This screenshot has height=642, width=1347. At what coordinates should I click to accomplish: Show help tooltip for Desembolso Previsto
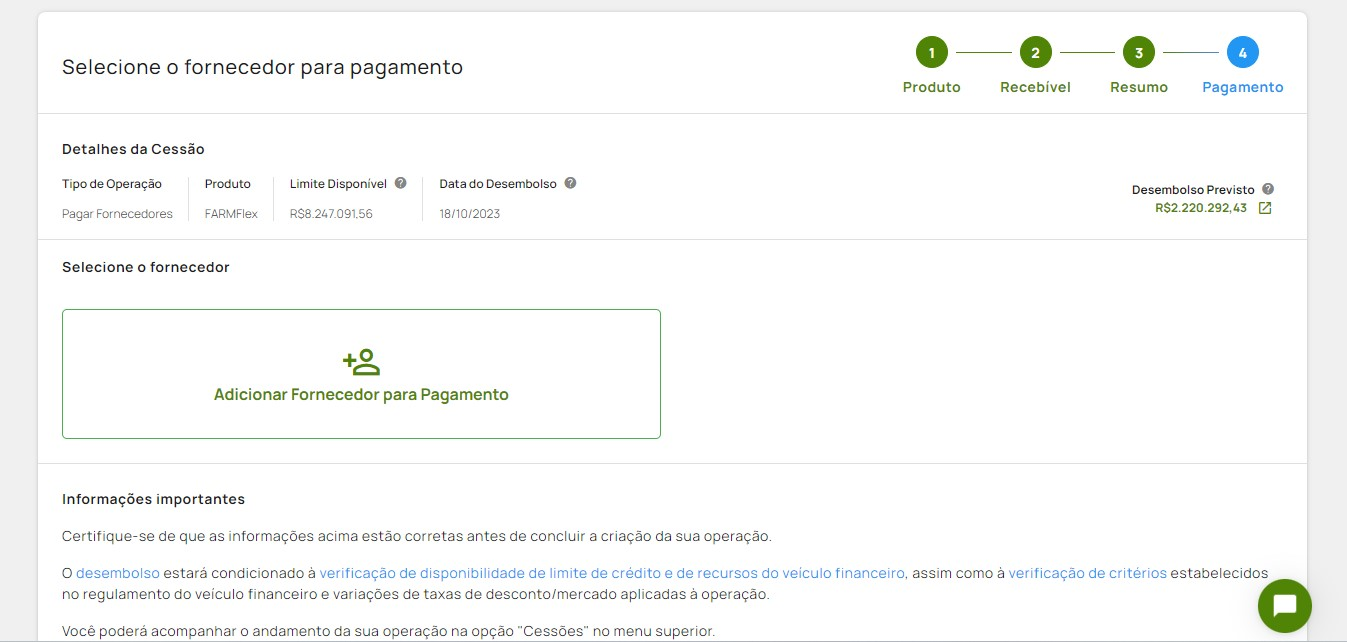point(1267,189)
